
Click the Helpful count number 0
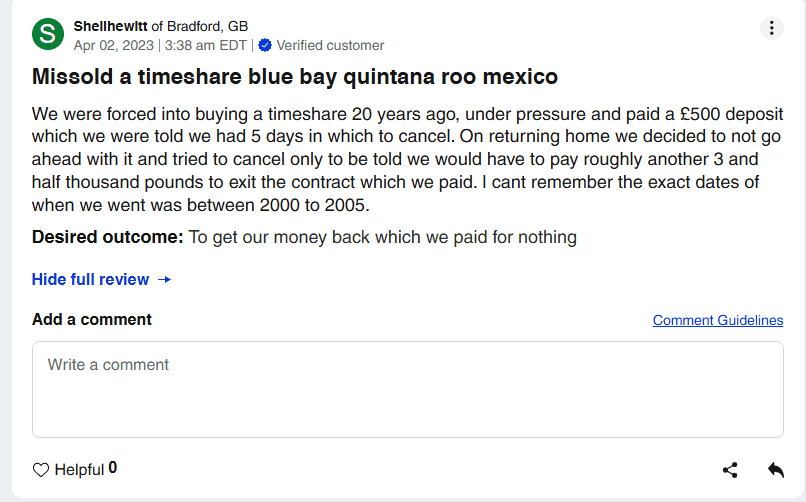113,468
